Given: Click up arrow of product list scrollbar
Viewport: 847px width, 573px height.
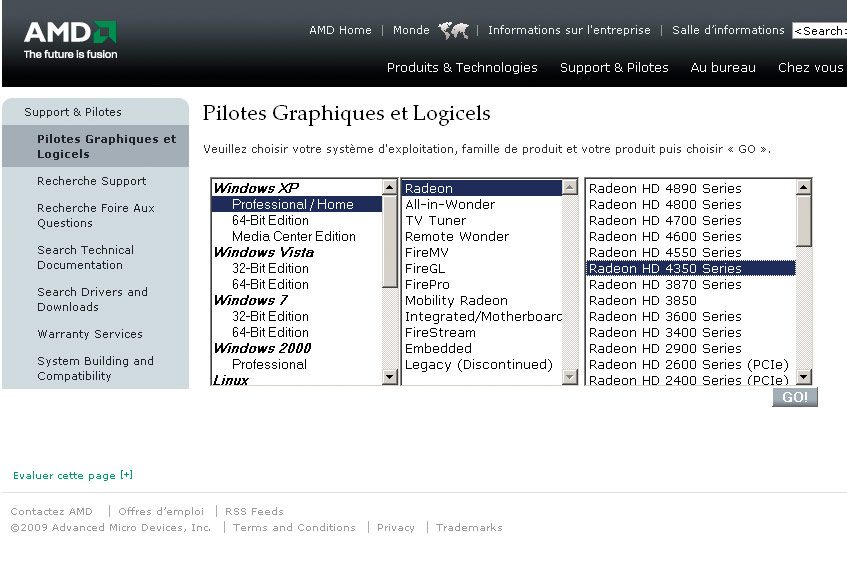Looking at the screenshot, I should tap(803, 187).
